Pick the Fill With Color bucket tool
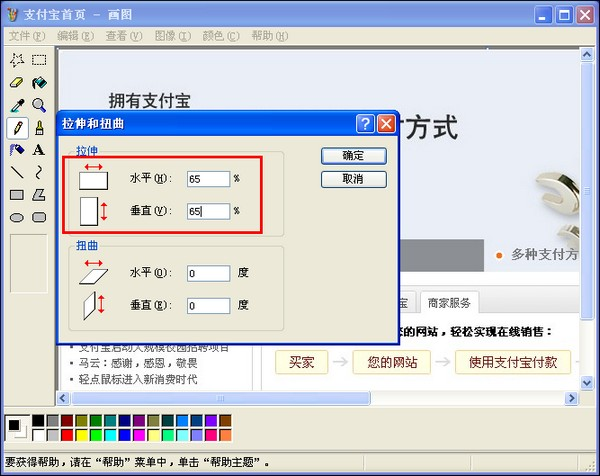Screen dimensions: 600x476 [39, 83]
